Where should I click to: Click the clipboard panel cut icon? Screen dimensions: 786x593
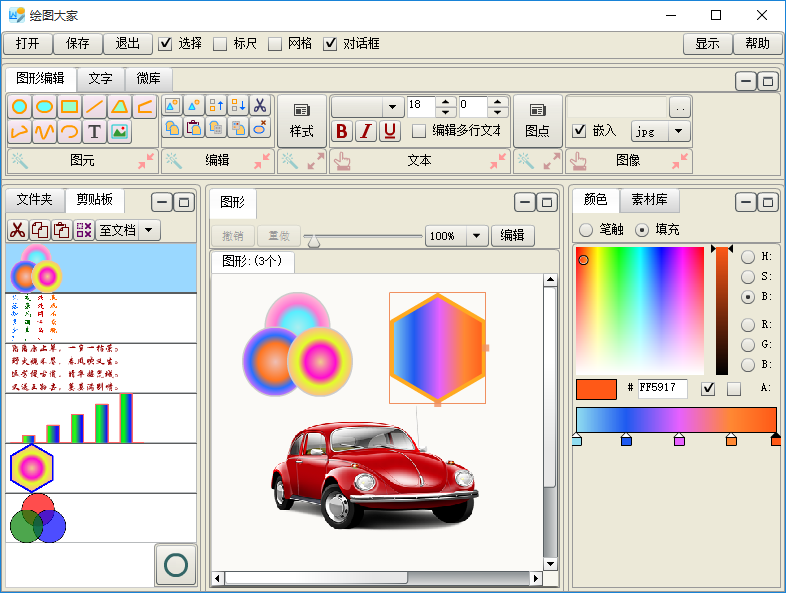pyautogui.click(x=18, y=230)
